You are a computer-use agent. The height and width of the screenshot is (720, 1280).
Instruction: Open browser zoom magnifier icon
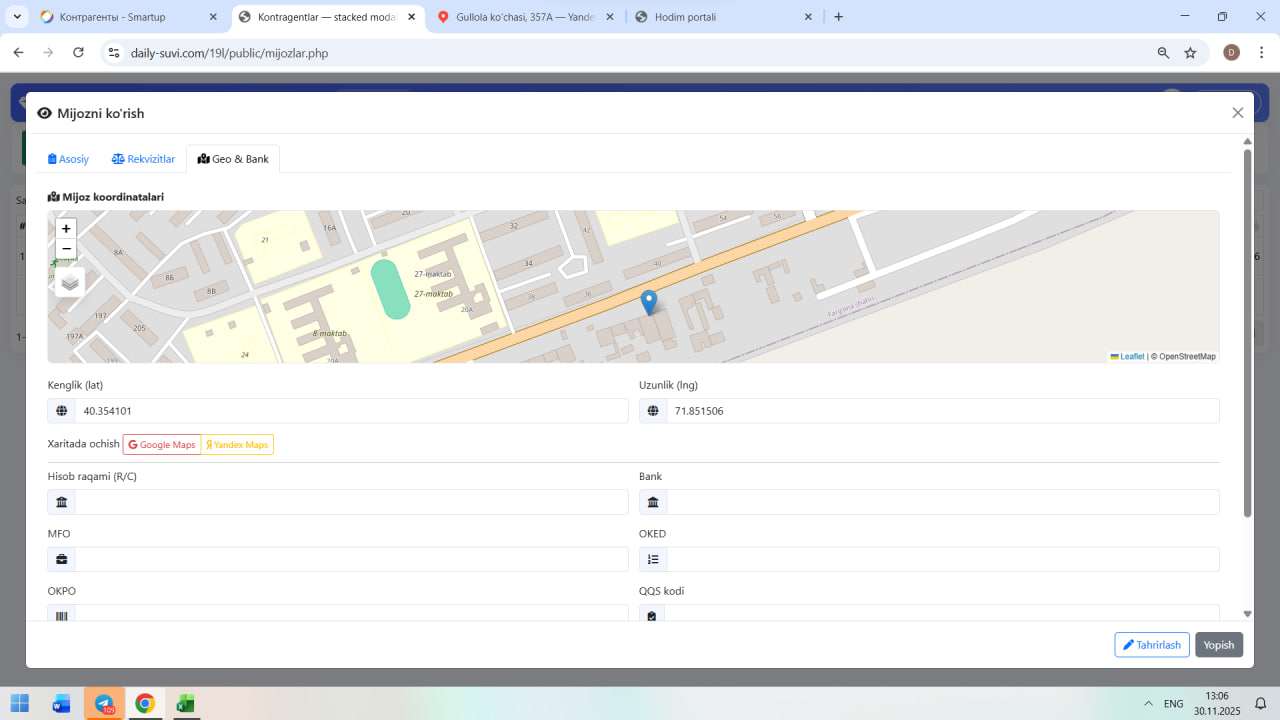1163,53
